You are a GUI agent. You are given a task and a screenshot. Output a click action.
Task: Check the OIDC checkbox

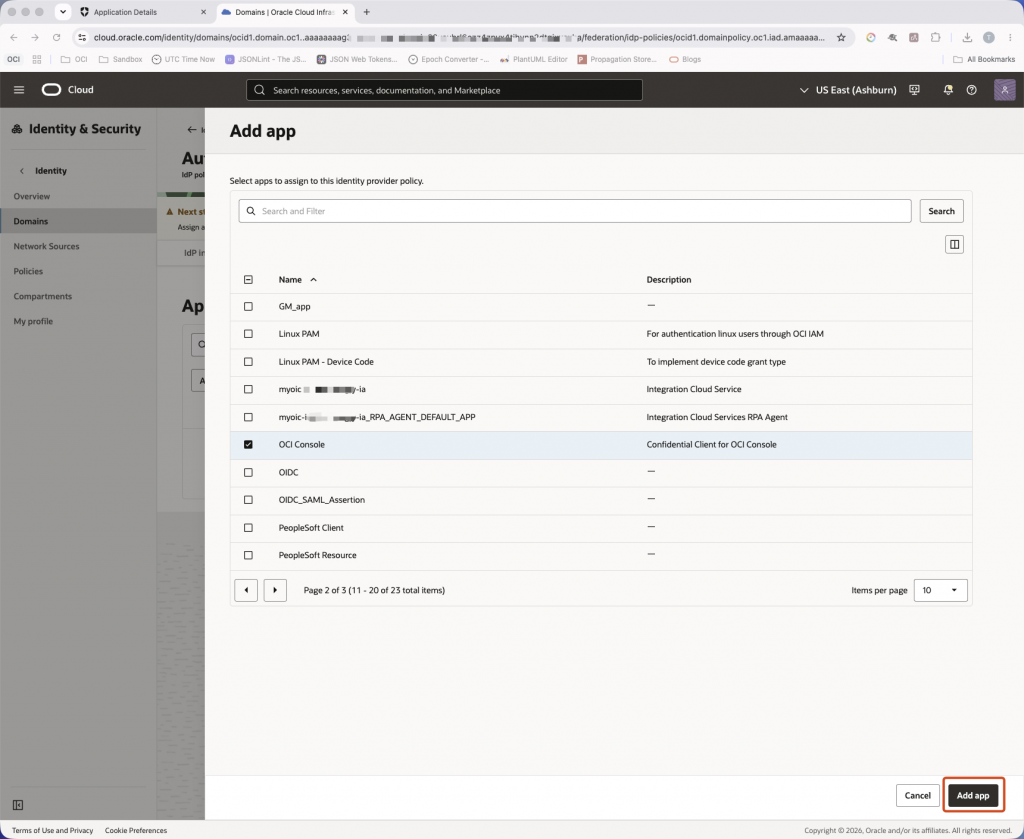(248, 472)
